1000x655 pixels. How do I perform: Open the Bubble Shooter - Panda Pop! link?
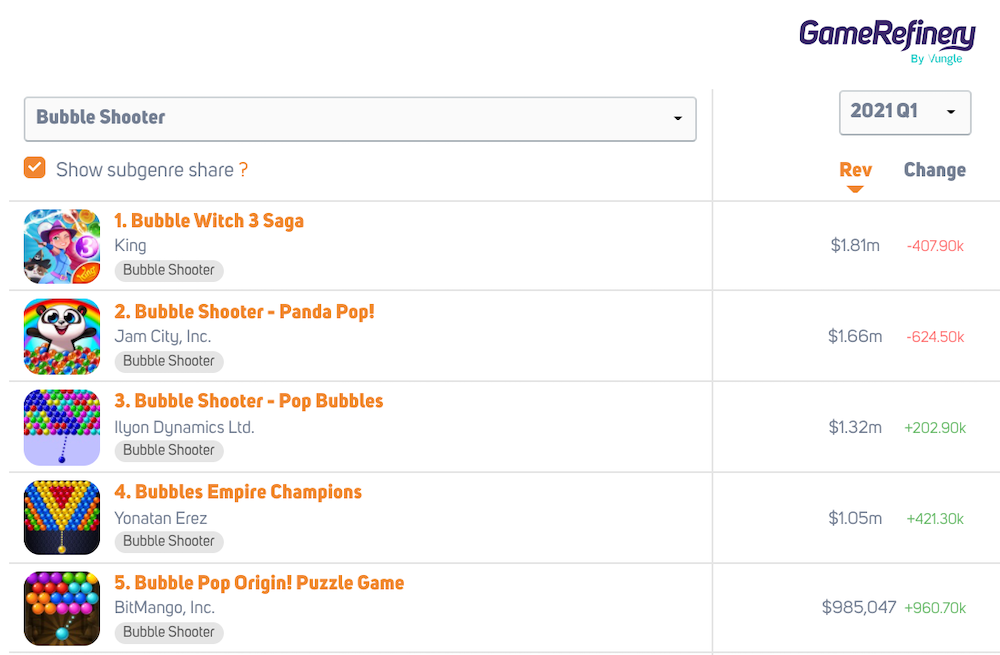(244, 312)
